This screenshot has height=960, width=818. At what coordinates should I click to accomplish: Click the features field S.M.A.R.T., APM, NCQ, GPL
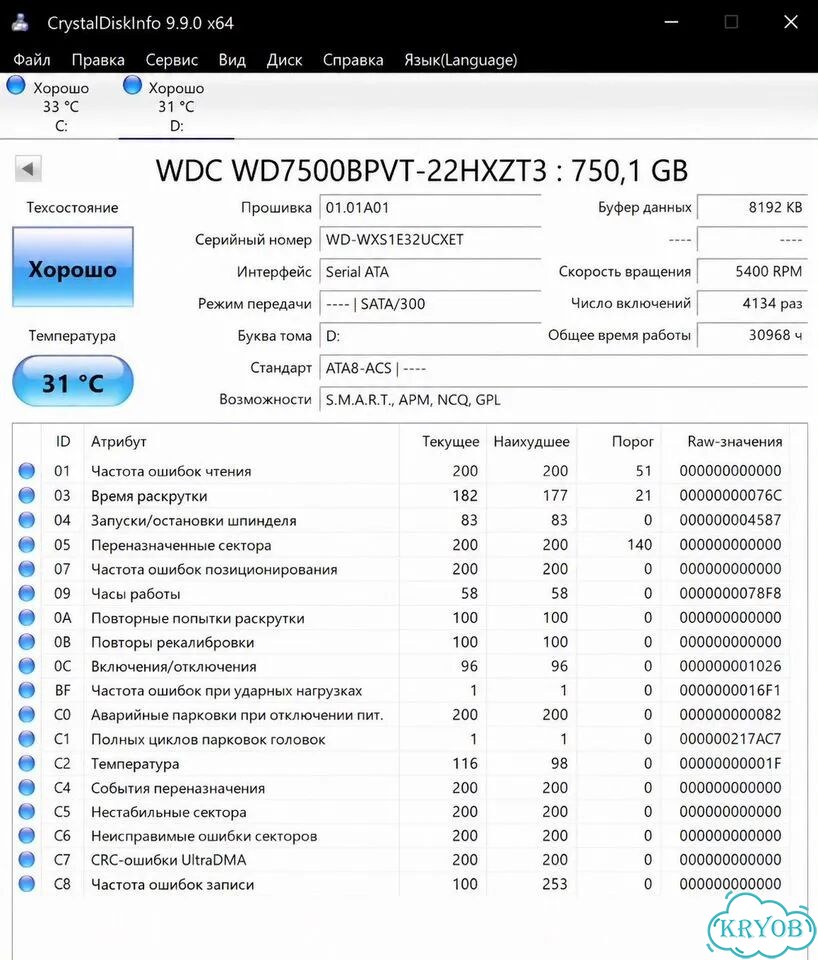pyautogui.click(x=563, y=400)
